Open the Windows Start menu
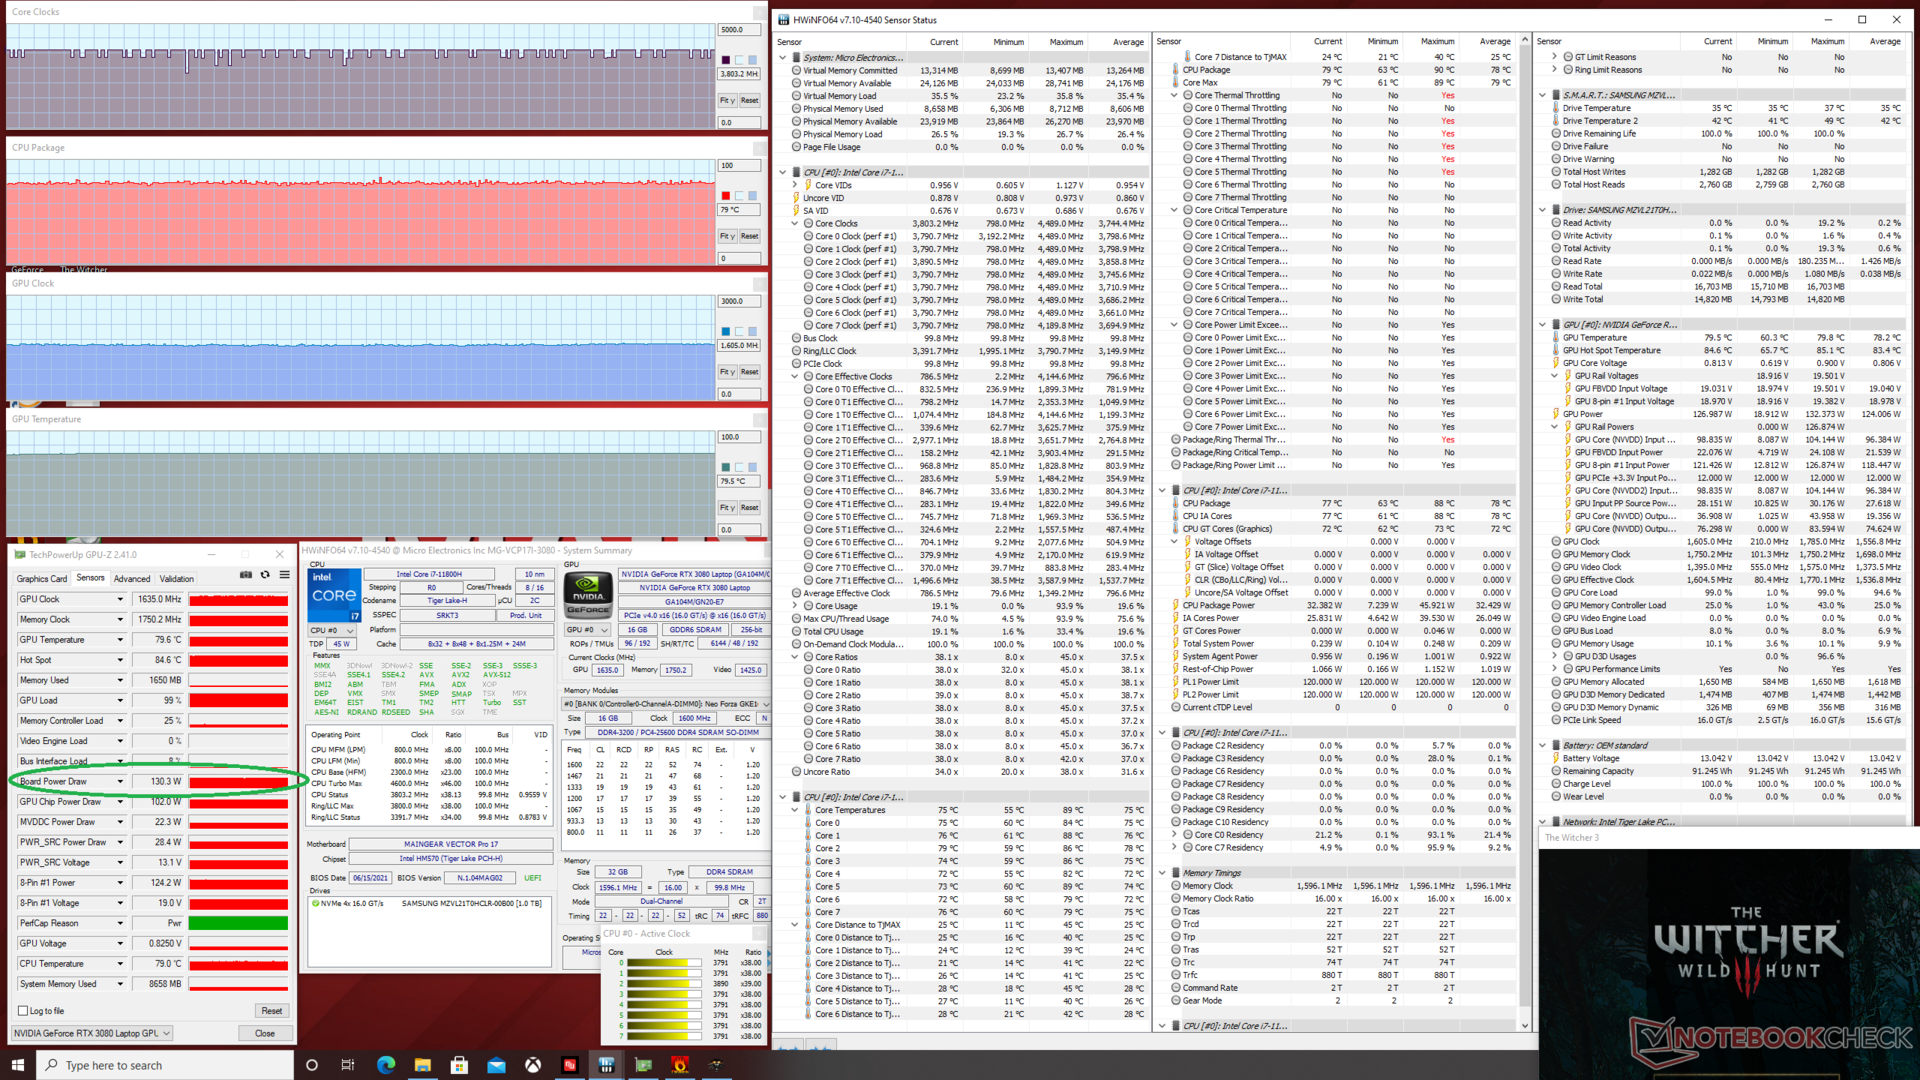Screen dimensions: 1920x1080 [17, 1065]
